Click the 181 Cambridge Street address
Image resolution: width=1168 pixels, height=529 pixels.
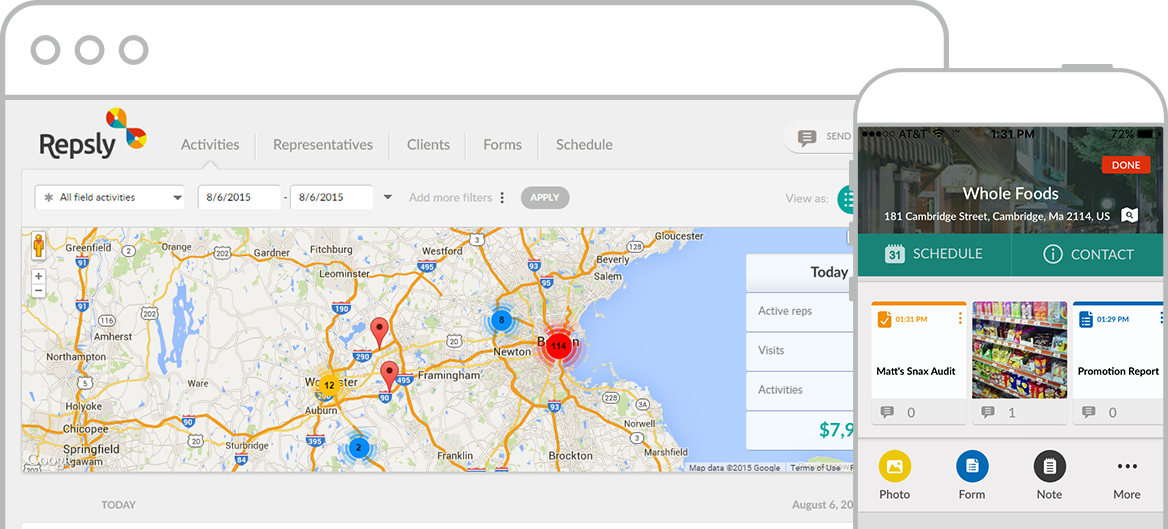pyautogui.click(x=997, y=216)
